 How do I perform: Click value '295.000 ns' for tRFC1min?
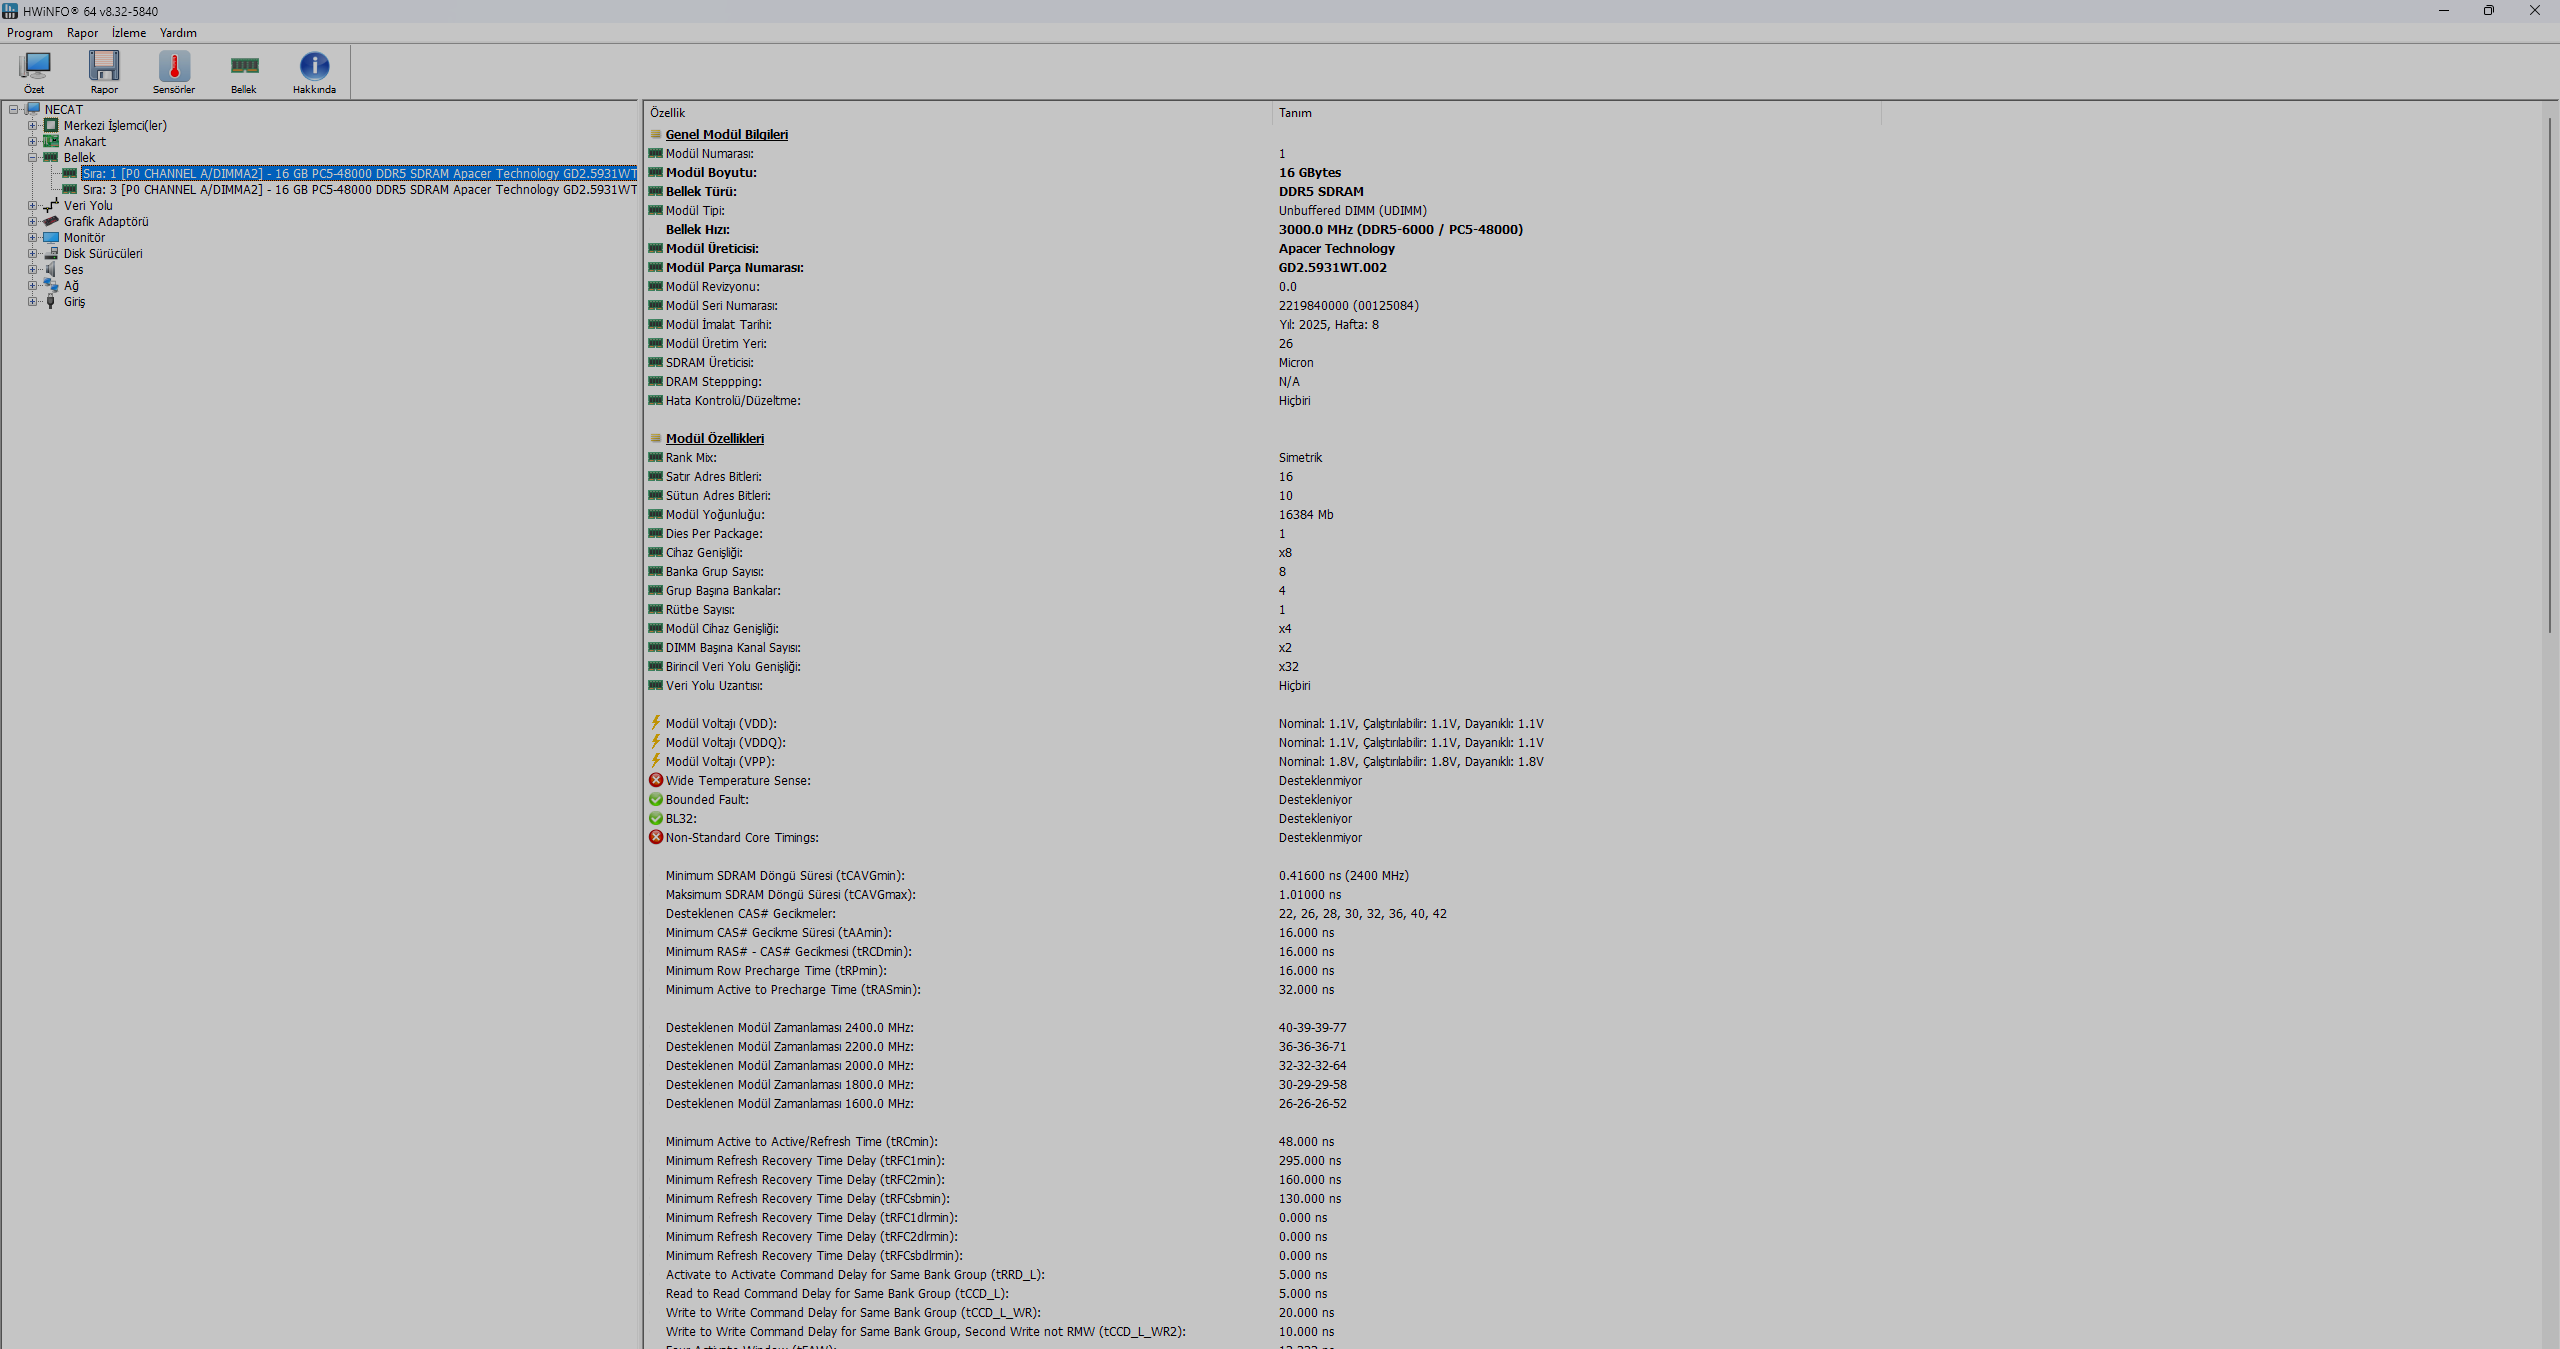click(1310, 1160)
